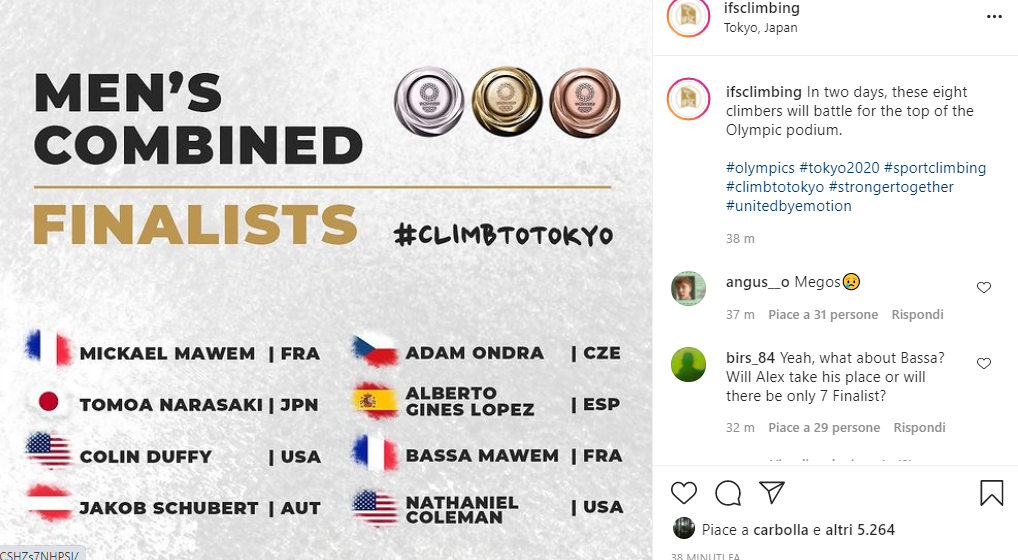
Task: Open comments via speech bubble icon
Action: pyautogui.click(x=728, y=493)
